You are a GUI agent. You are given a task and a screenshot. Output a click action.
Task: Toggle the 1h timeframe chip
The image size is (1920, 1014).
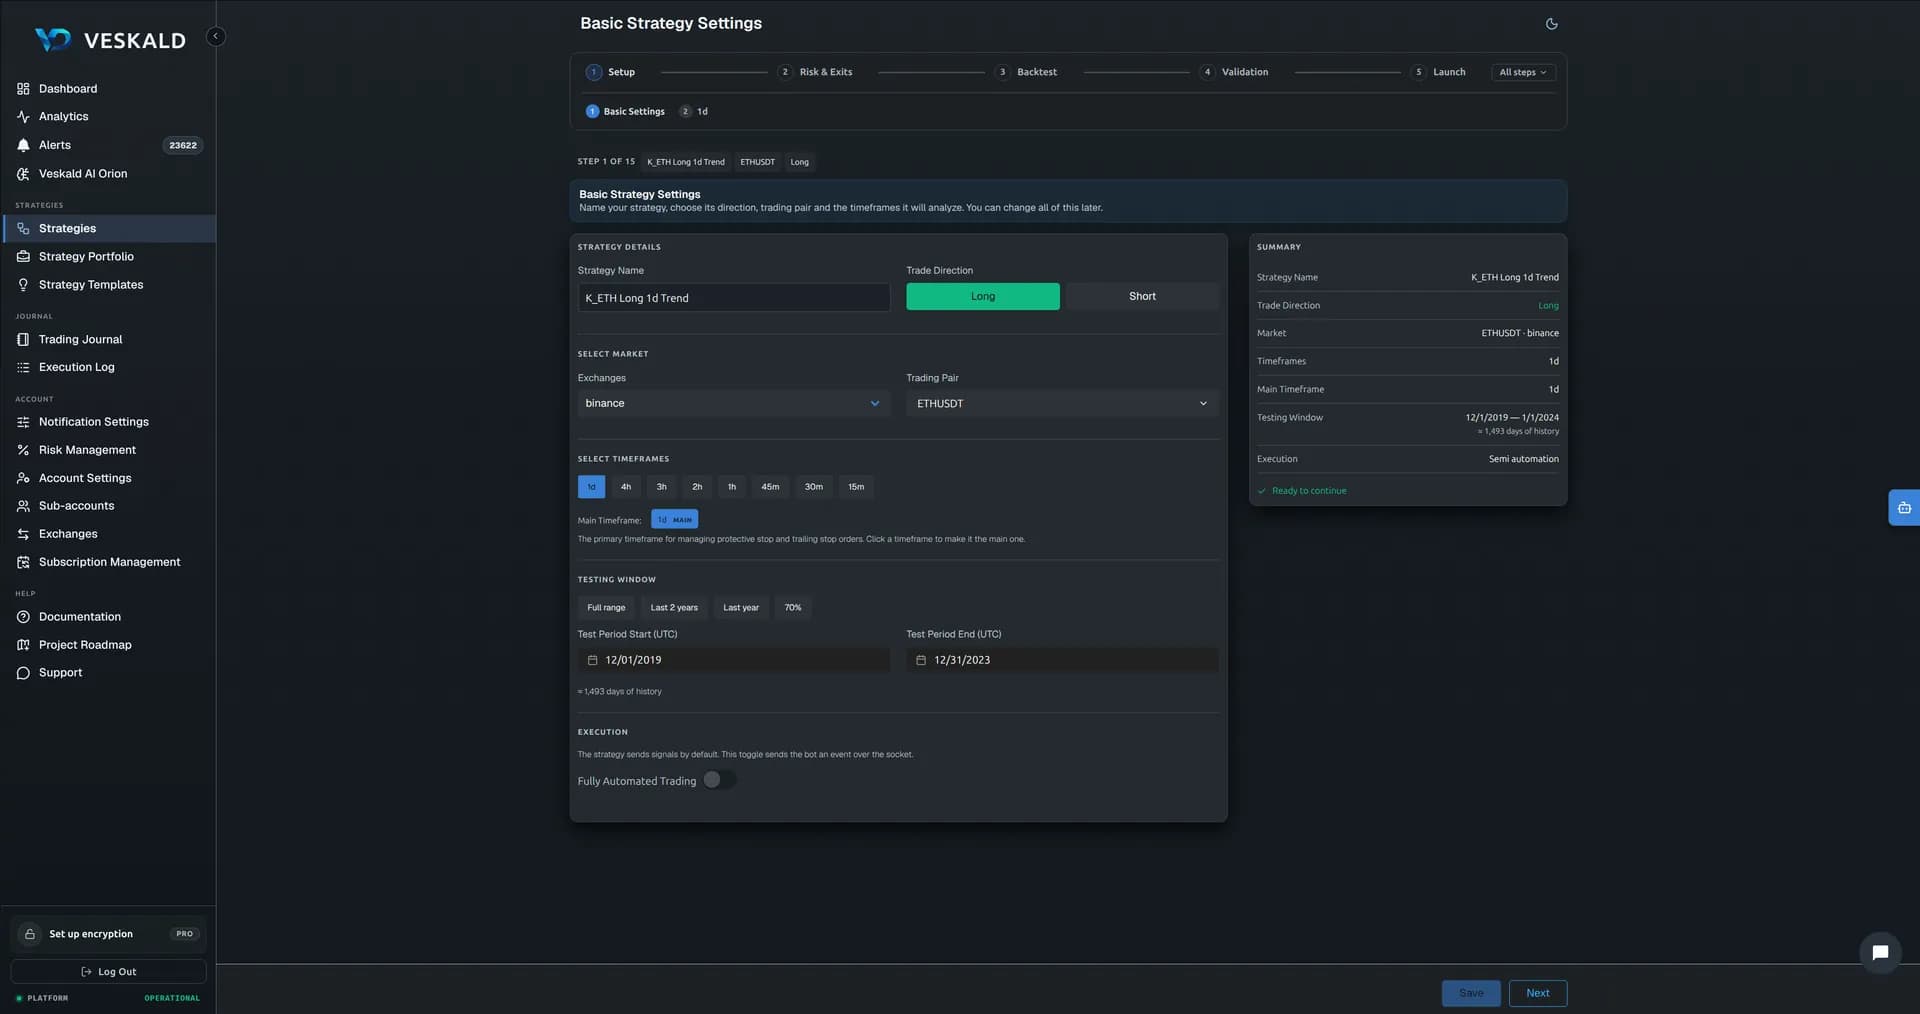[x=732, y=487]
